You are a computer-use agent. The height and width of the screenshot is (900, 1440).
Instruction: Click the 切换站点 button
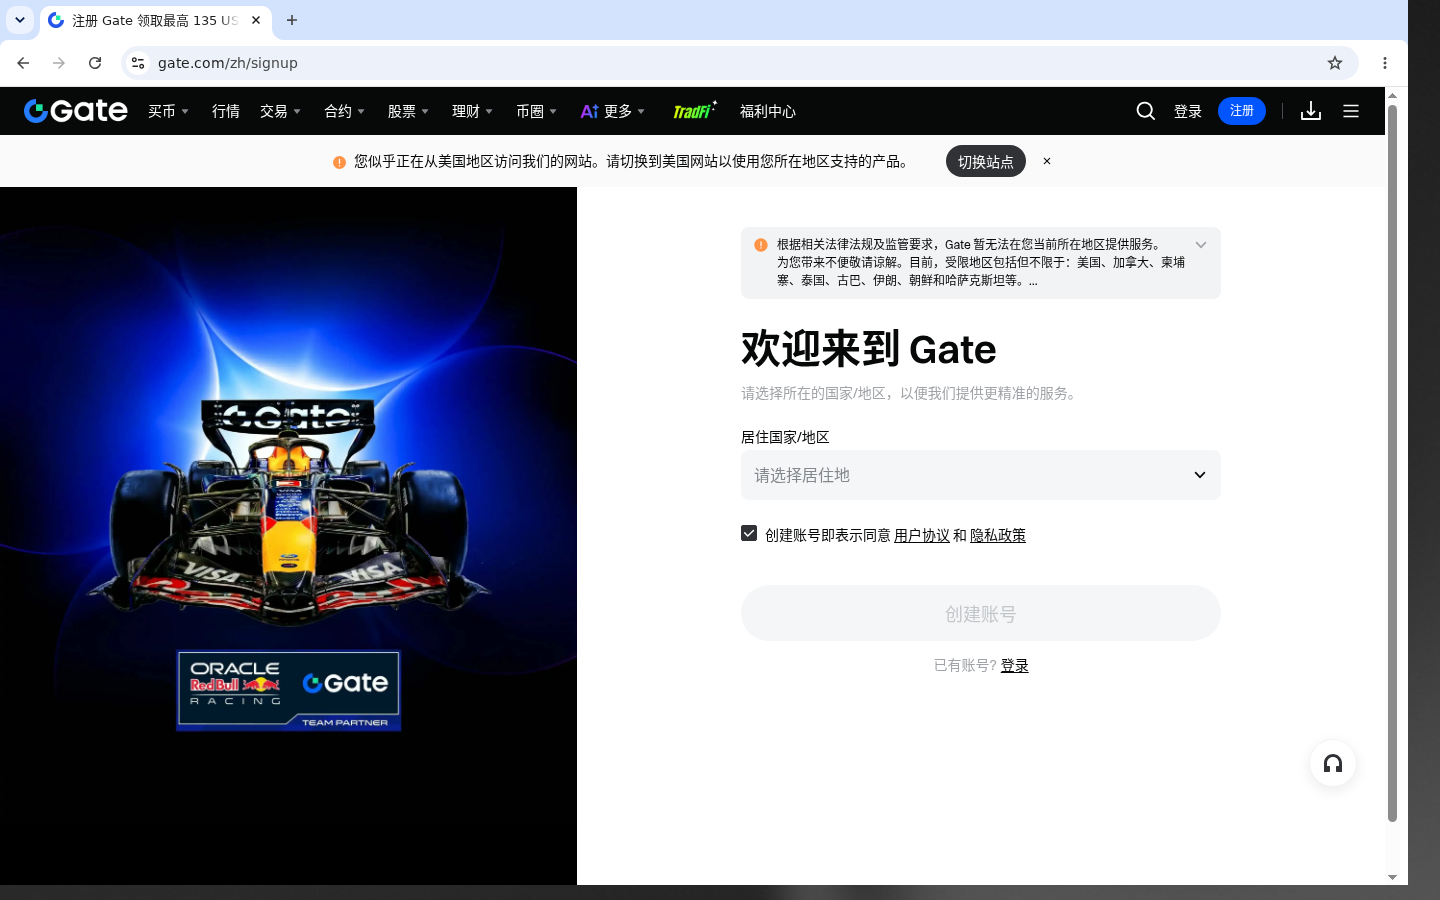[x=986, y=161]
